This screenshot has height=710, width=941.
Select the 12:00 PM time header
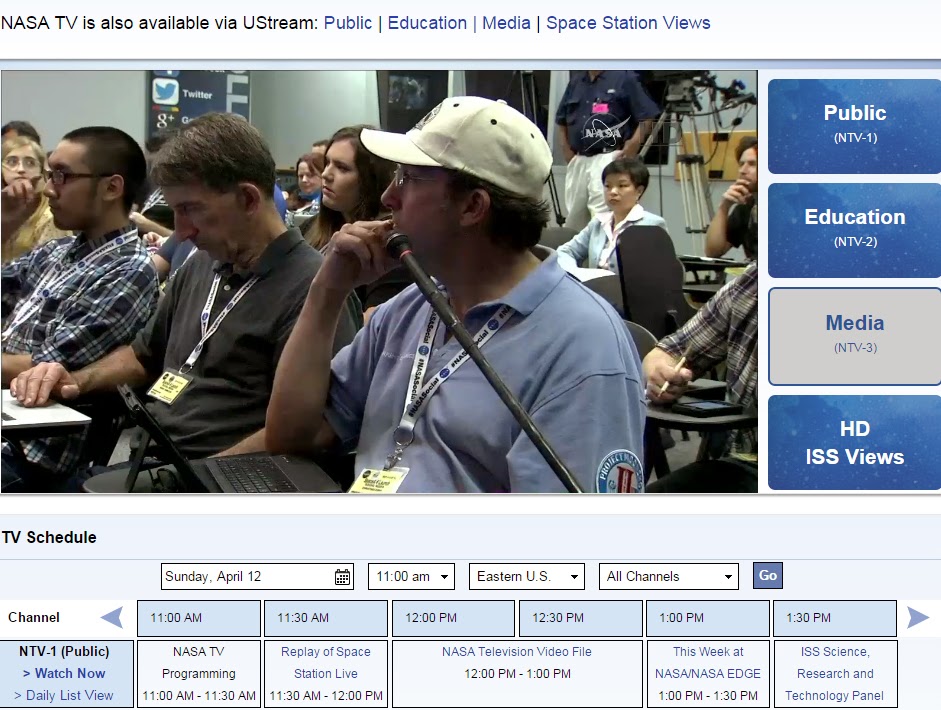[x=453, y=618]
